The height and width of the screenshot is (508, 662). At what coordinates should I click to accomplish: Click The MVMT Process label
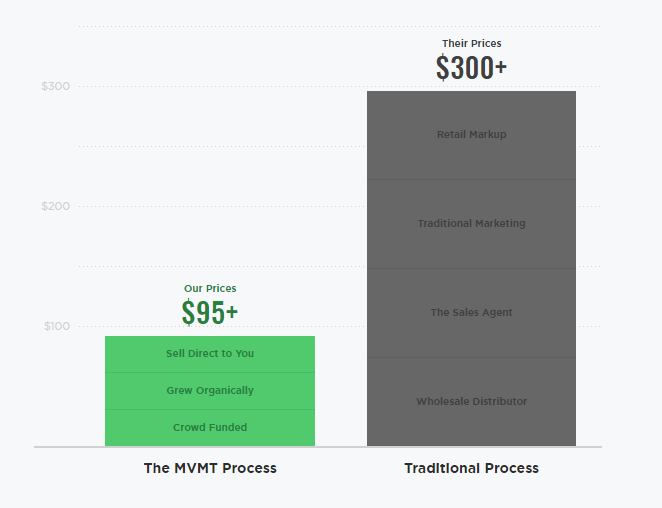210,468
